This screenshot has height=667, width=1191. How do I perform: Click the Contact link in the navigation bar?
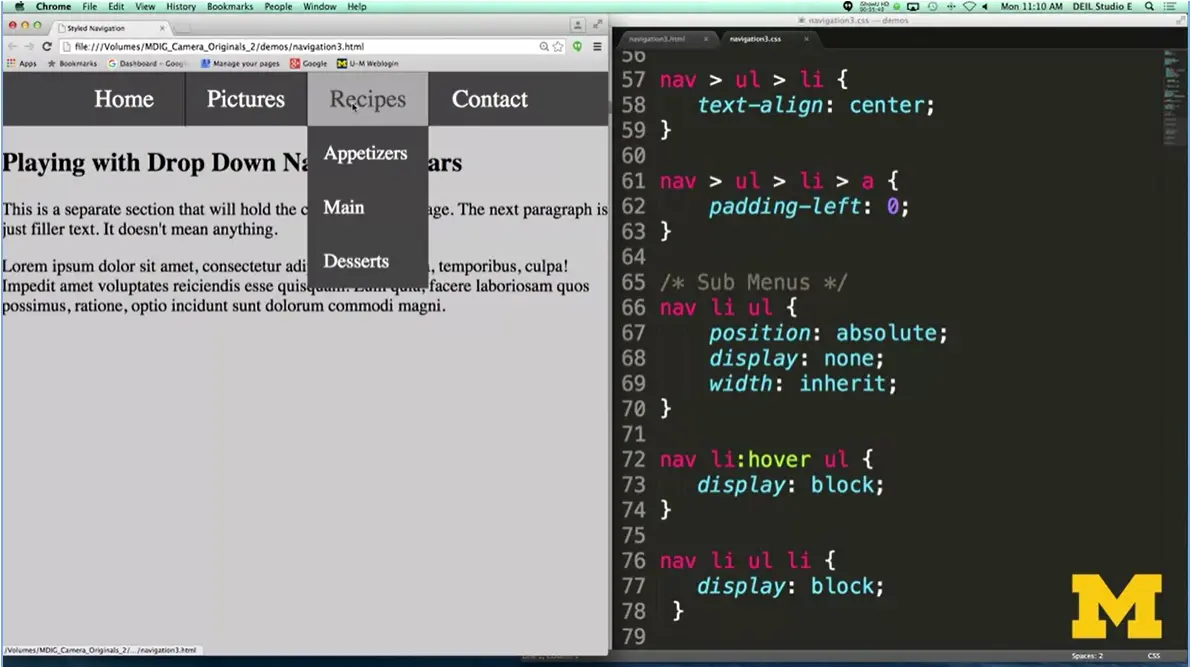[489, 99]
